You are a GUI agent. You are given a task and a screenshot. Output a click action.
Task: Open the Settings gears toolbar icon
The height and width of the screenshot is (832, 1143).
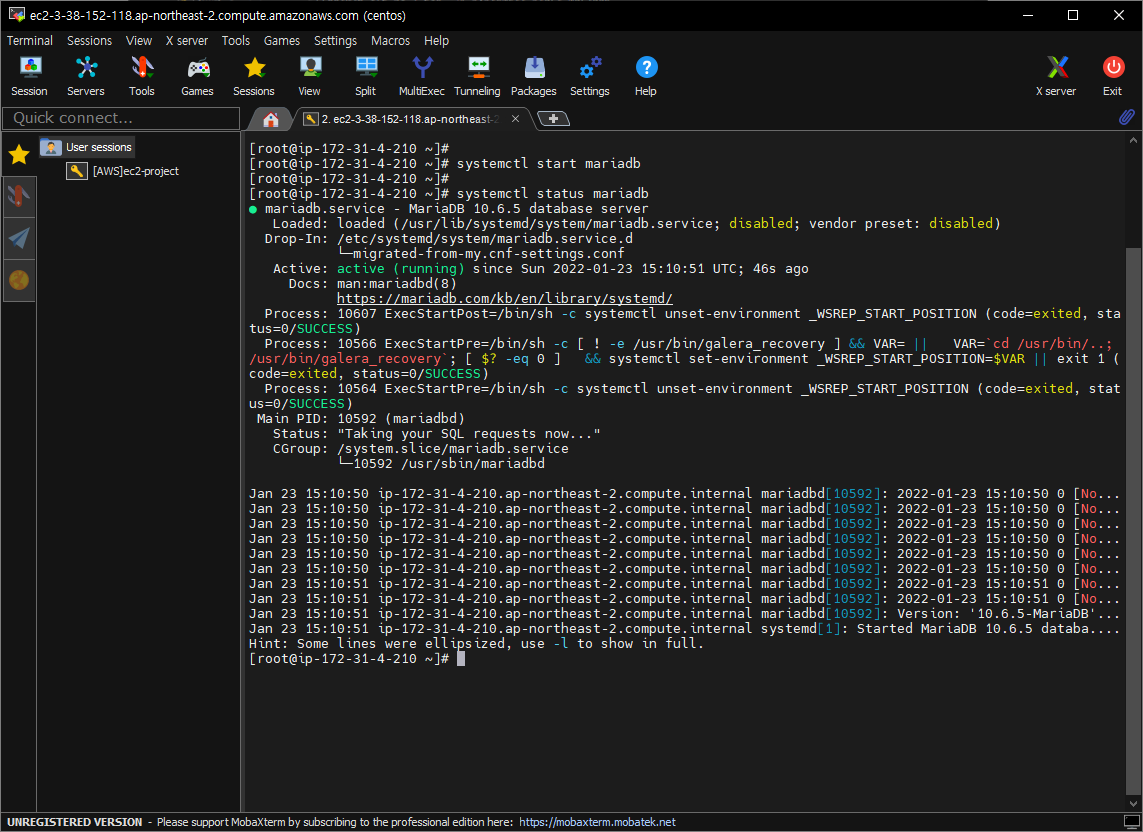(590, 76)
